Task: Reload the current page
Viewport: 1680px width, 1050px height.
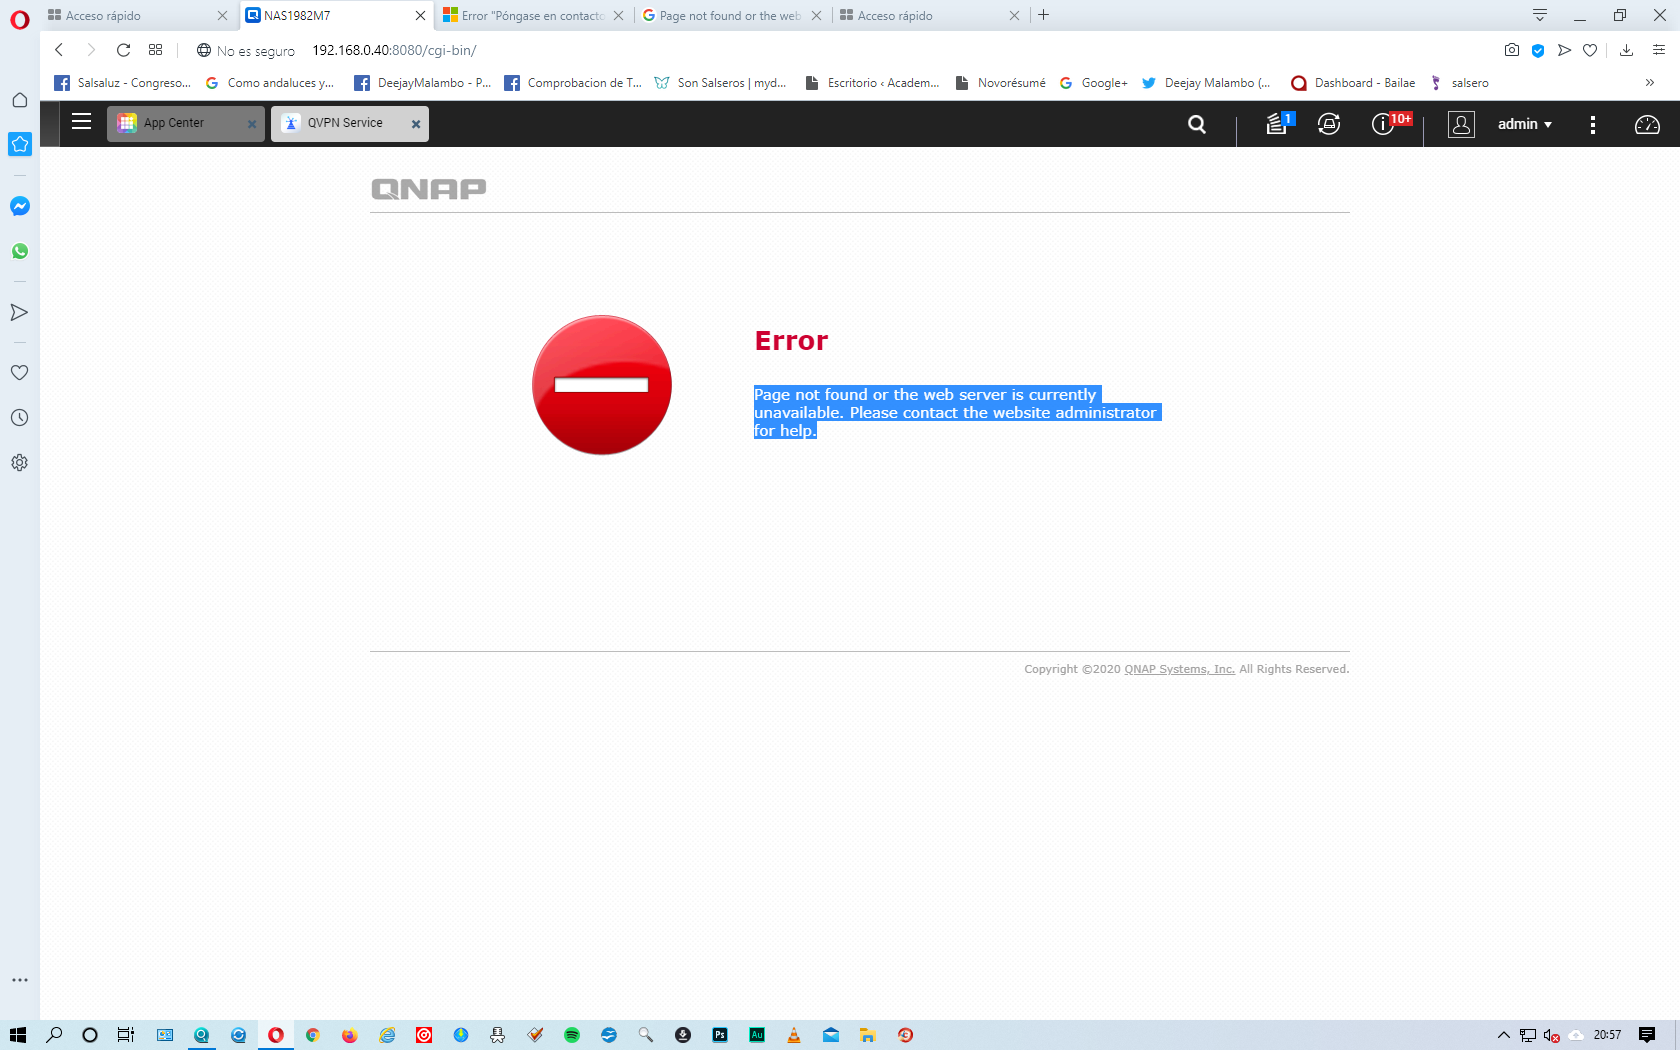Action: (x=123, y=50)
